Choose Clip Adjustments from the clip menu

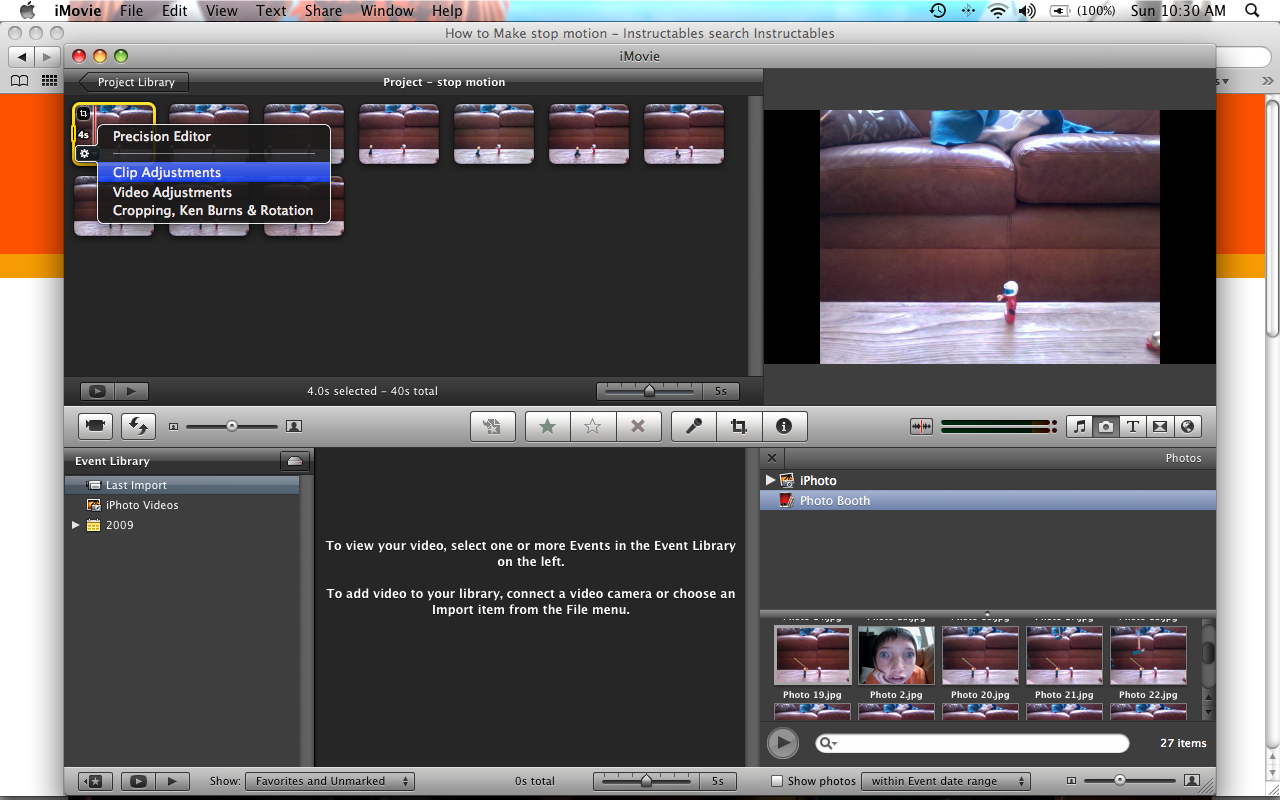[x=214, y=173]
